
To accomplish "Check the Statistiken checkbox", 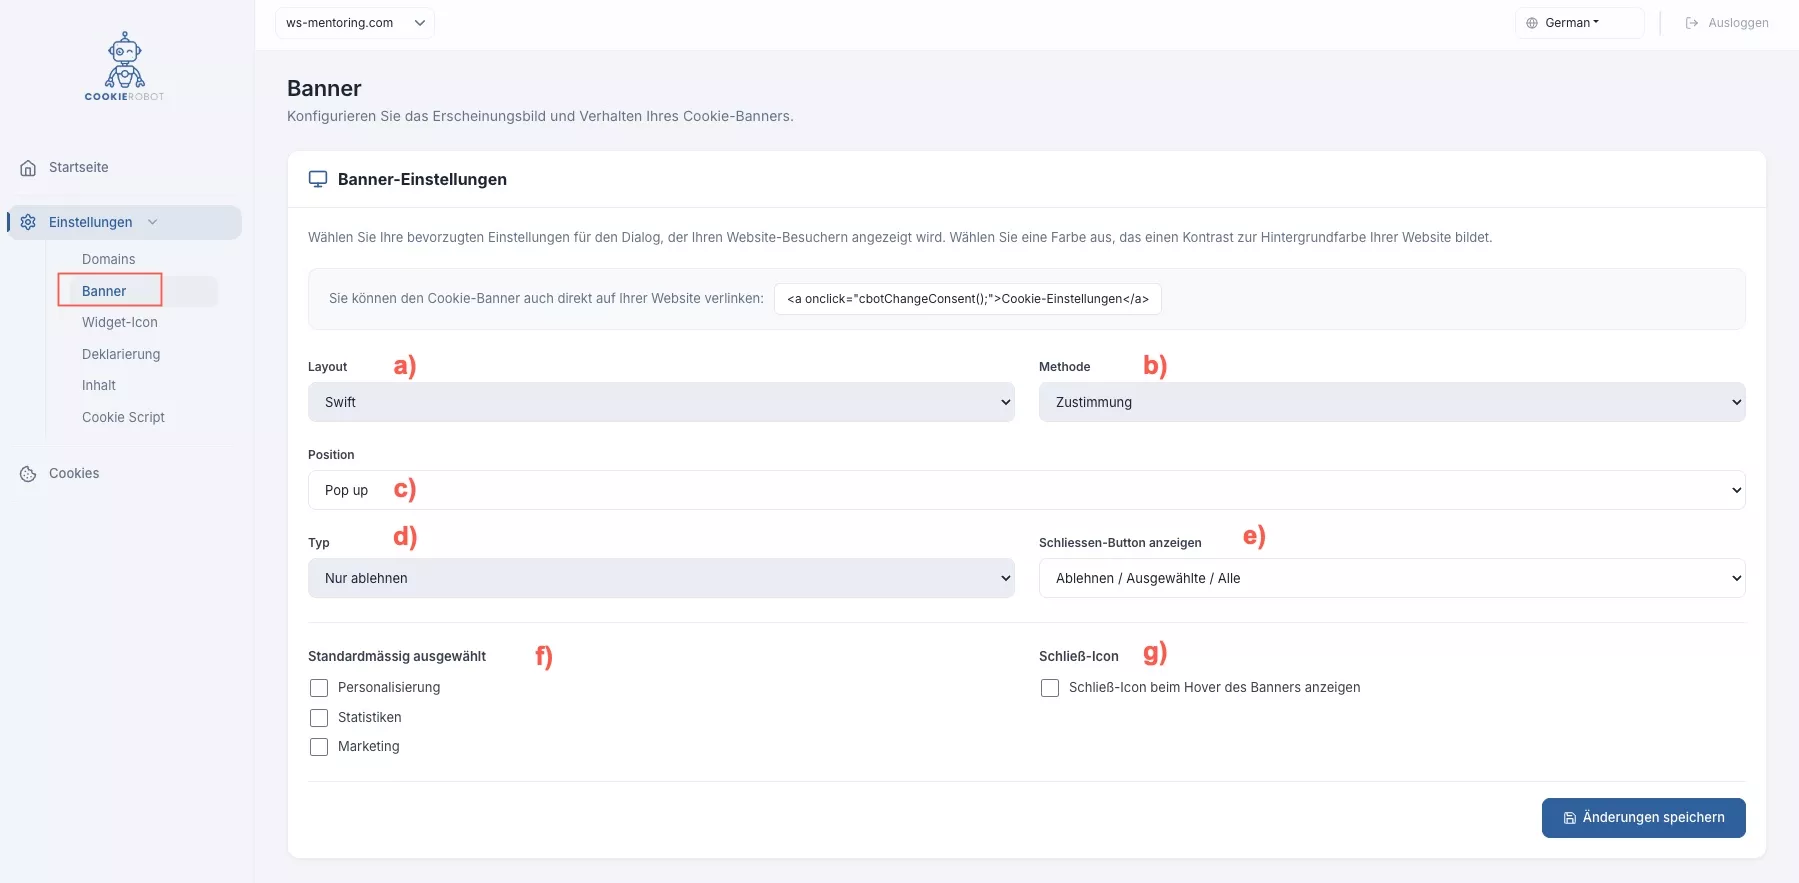I will click(x=319, y=718).
